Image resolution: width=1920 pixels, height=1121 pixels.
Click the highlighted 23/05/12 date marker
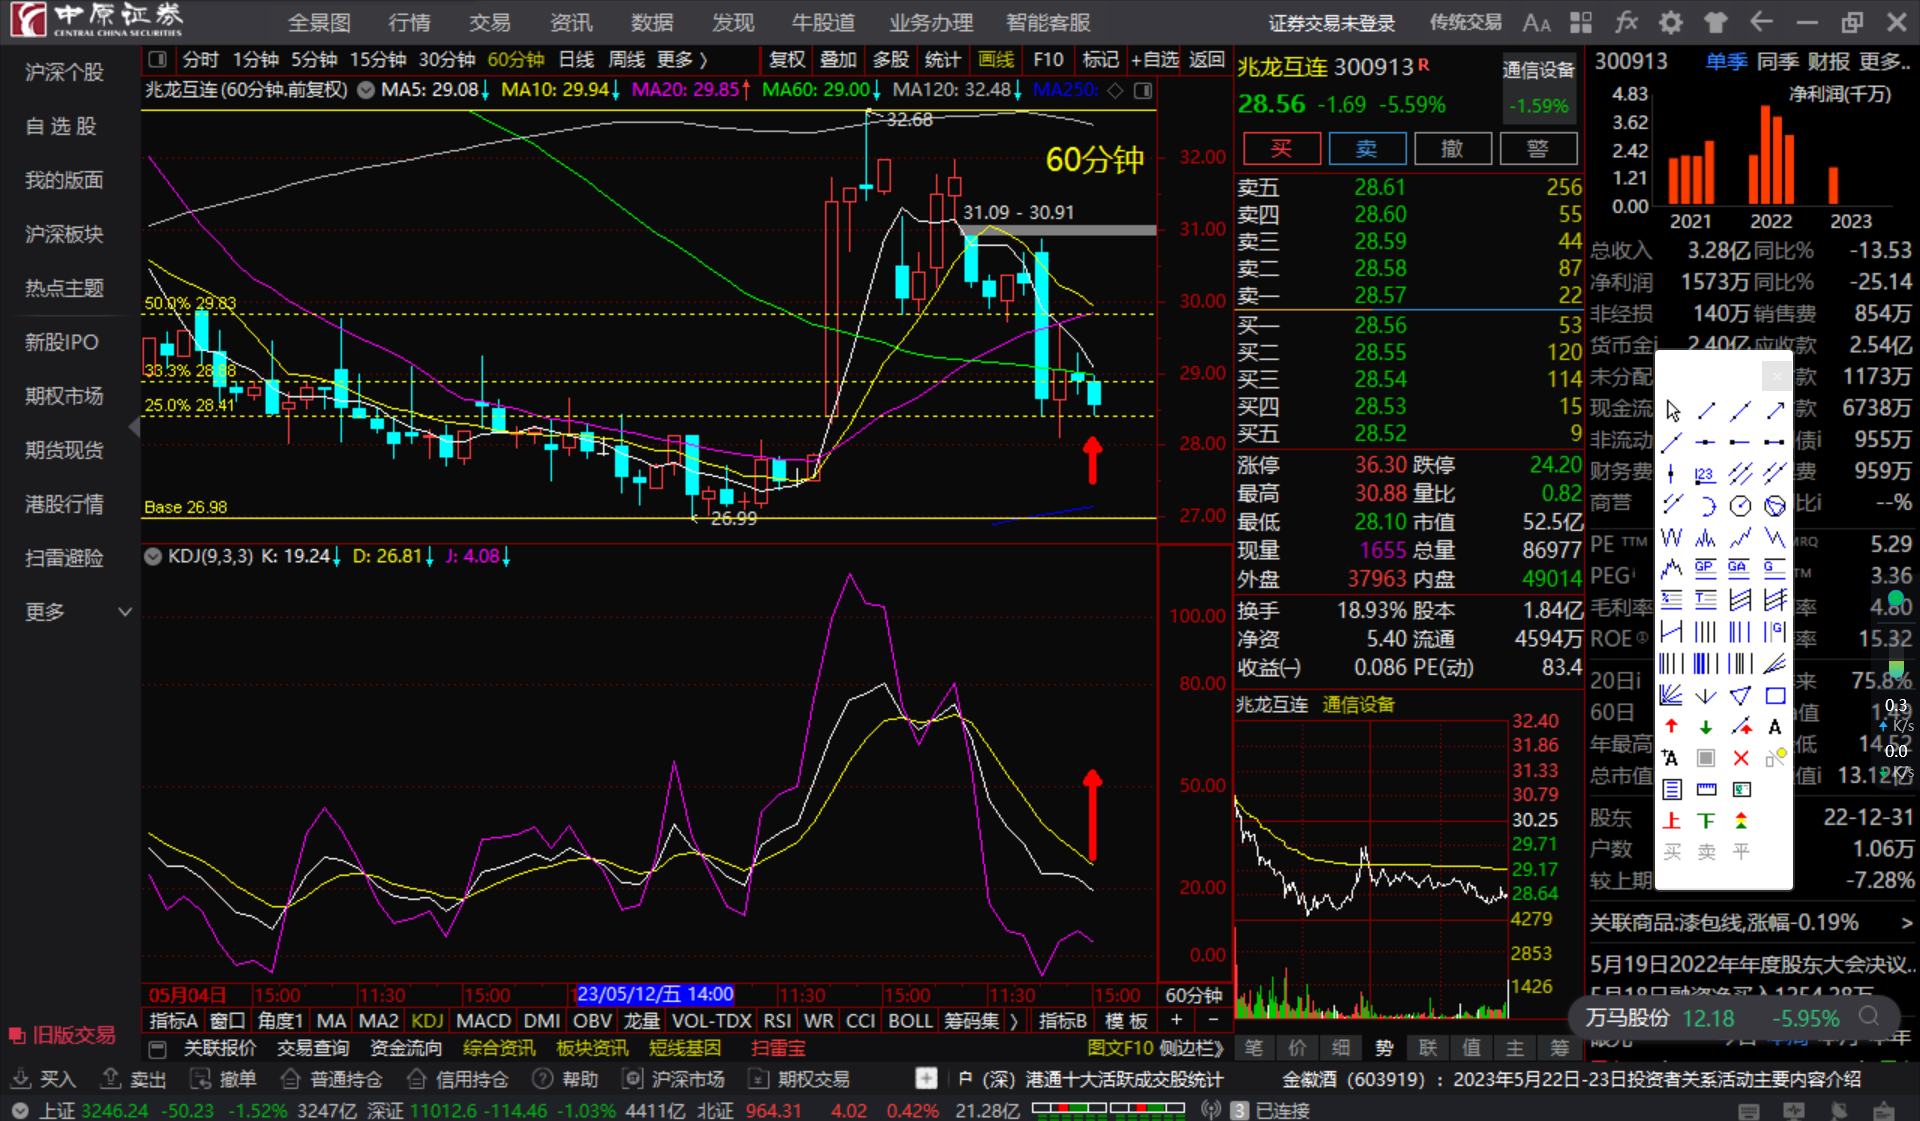655,994
